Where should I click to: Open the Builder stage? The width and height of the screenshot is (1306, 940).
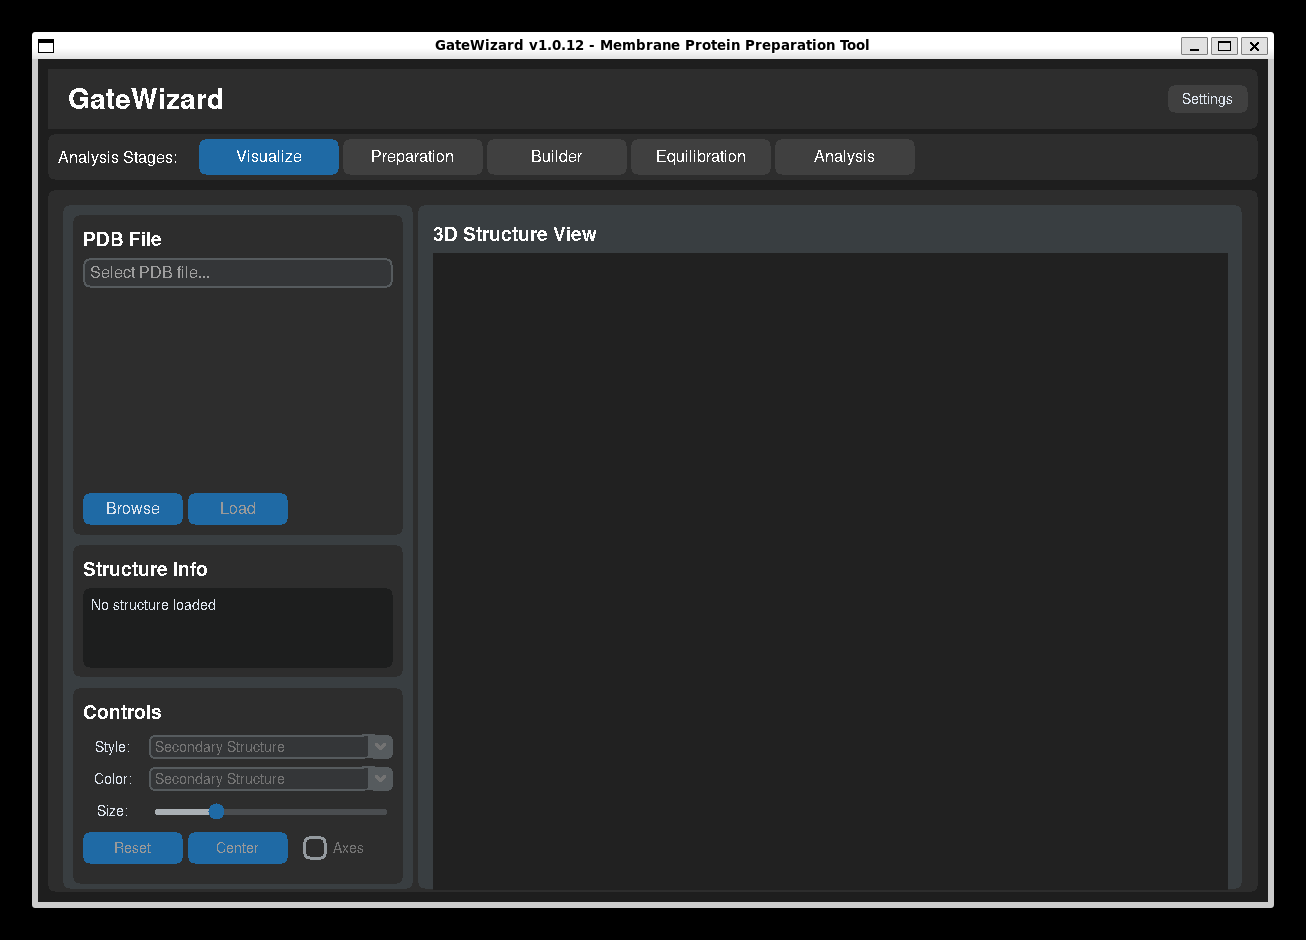556,157
